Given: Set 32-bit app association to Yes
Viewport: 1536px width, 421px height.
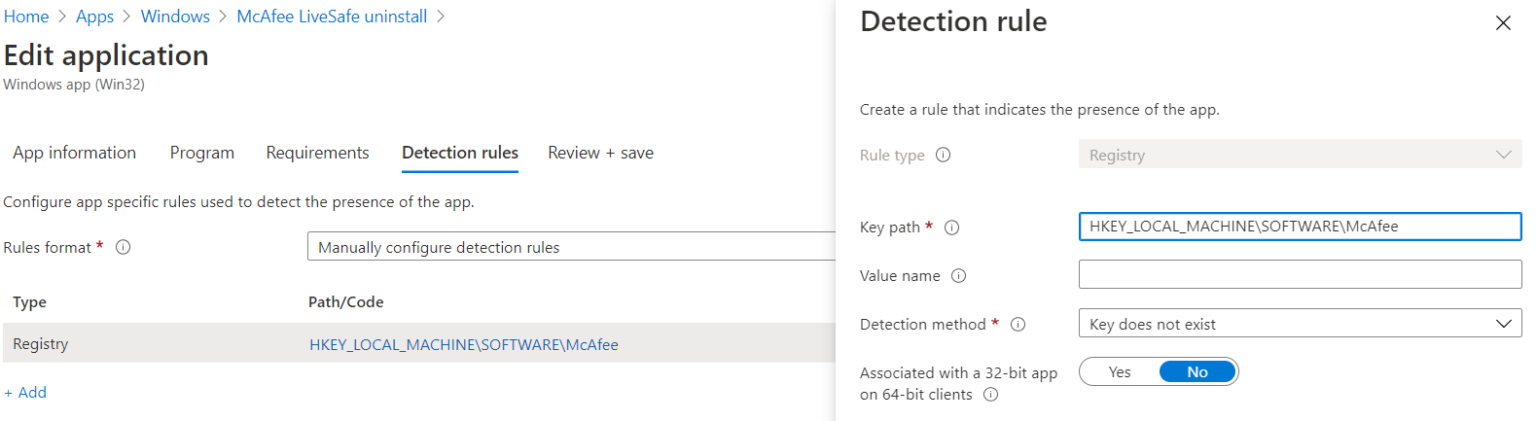Looking at the screenshot, I should click(x=1119, y=372).
